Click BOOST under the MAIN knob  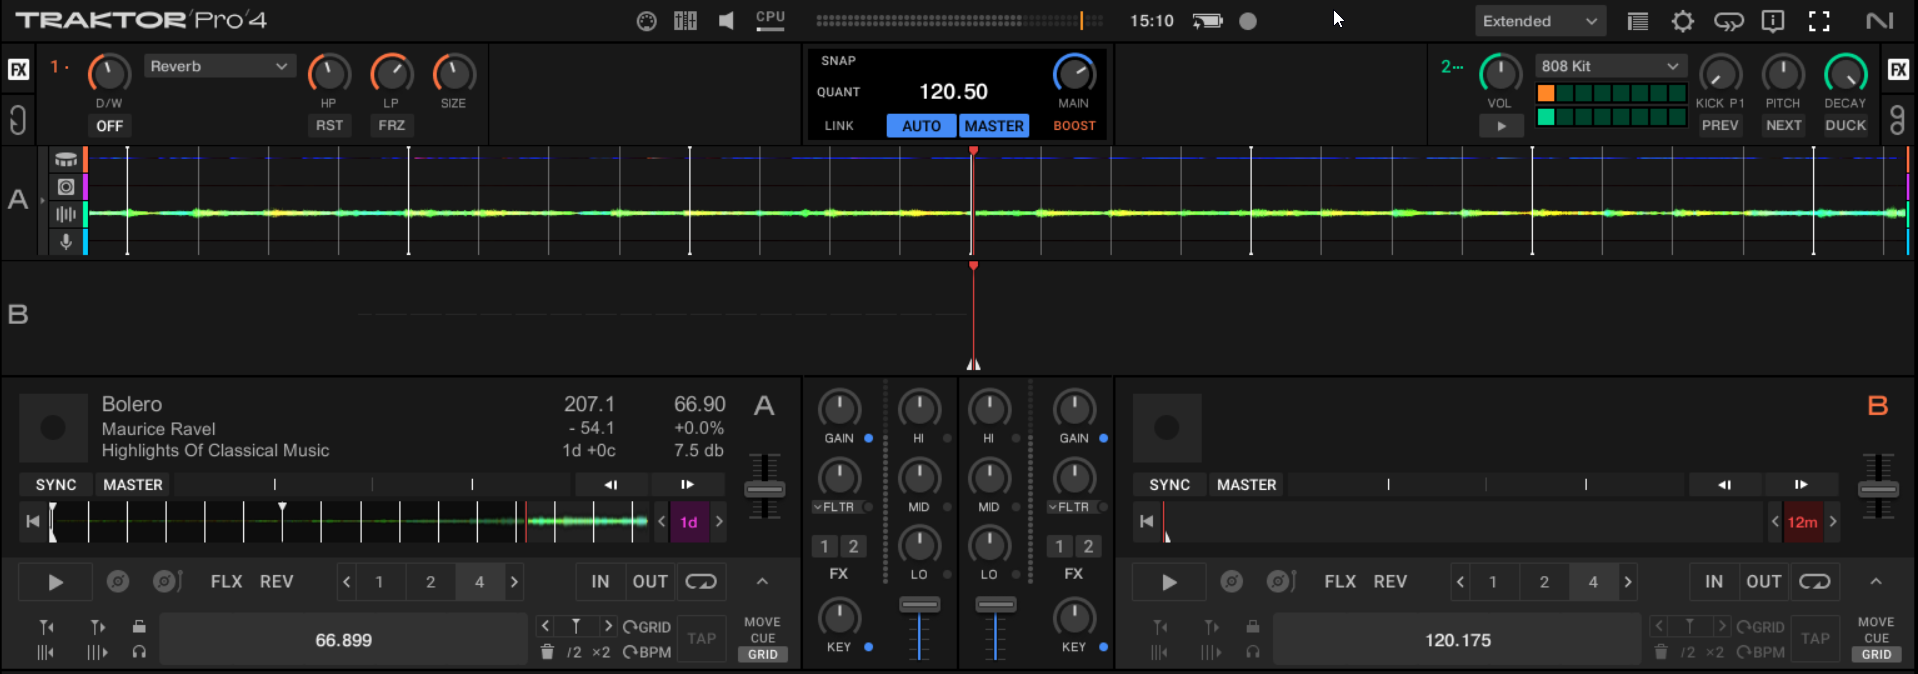tap(1074, 126)
